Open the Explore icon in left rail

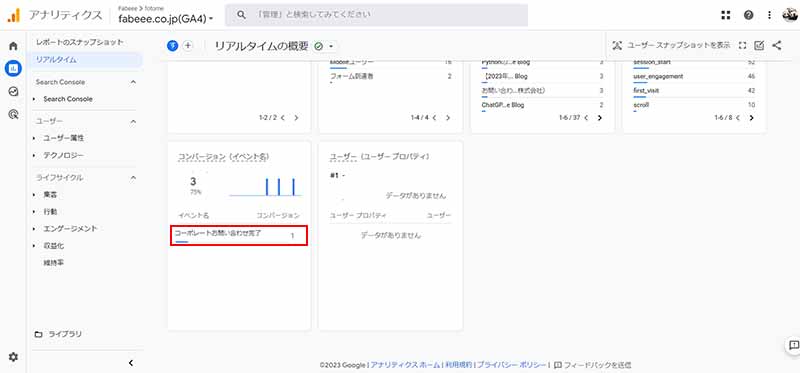(x=13, y=91)
